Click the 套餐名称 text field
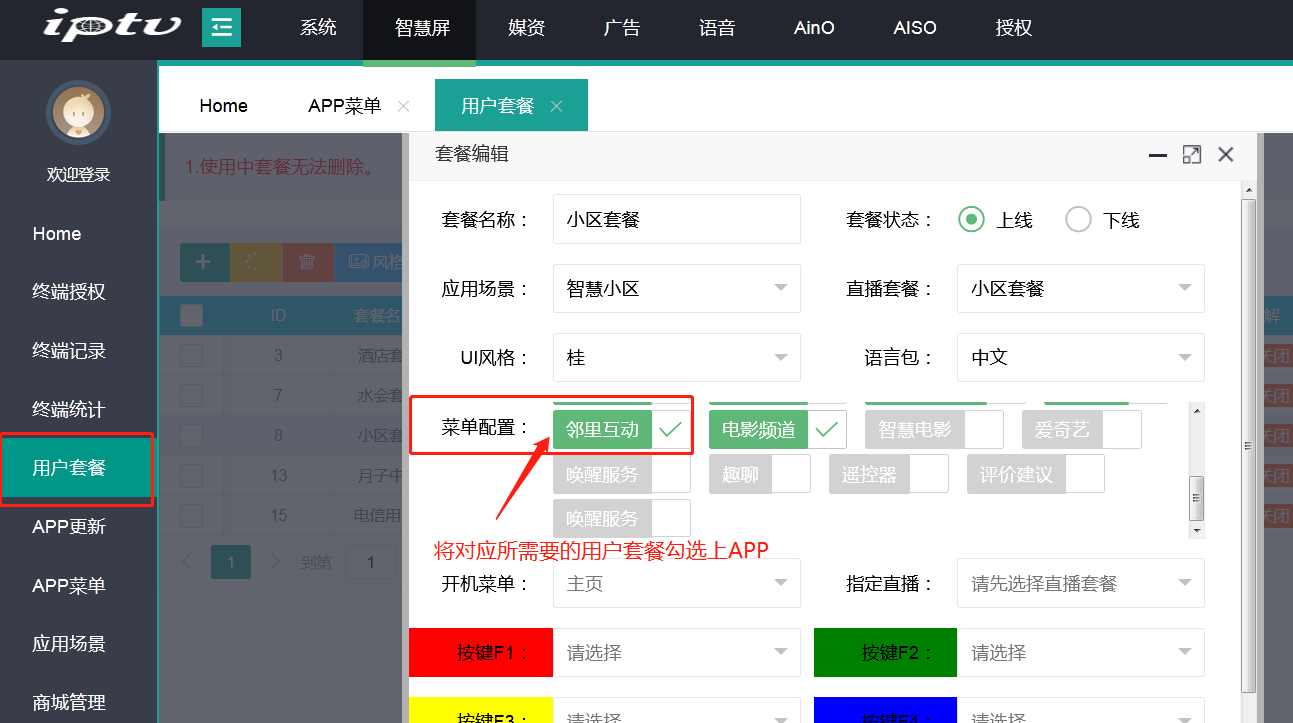This screenshot has width=1293, height=723. click(676, 220)
